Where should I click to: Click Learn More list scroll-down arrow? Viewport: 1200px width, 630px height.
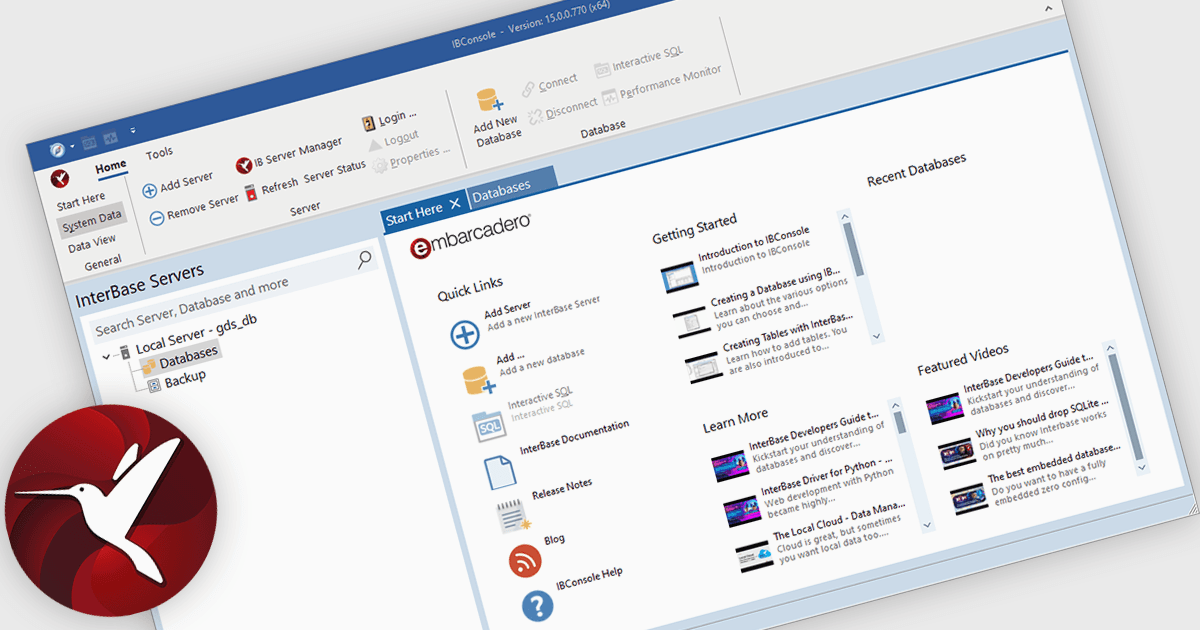(928, 524)
